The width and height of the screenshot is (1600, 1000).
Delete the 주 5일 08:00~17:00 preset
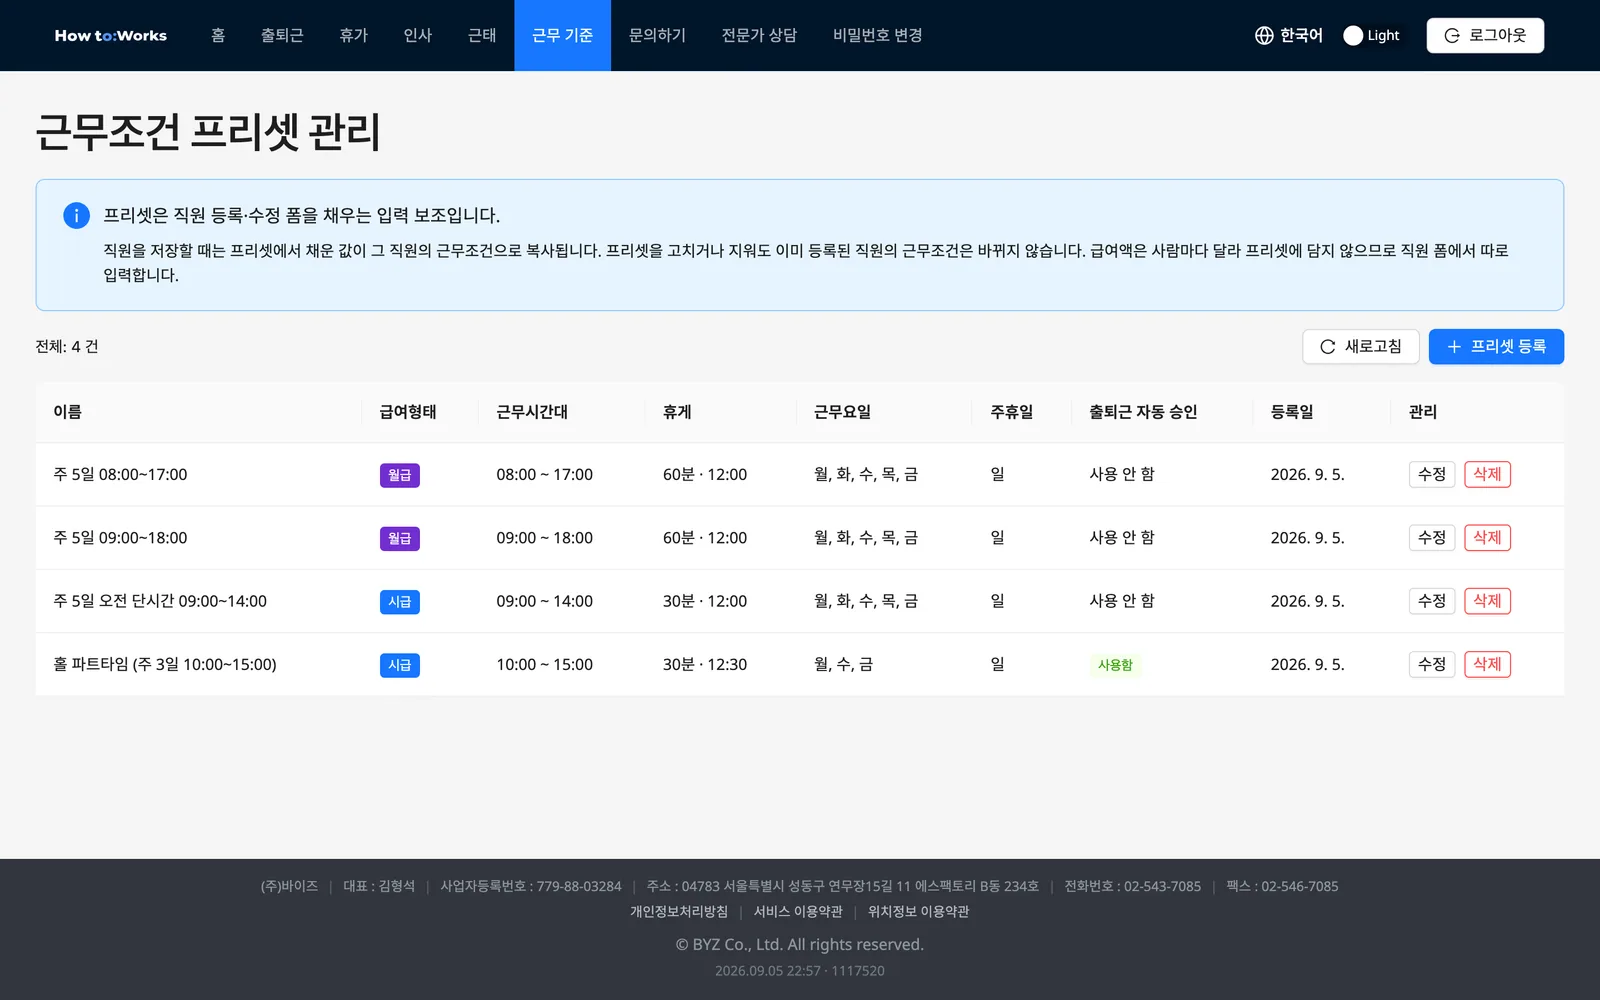point(1487,474)
